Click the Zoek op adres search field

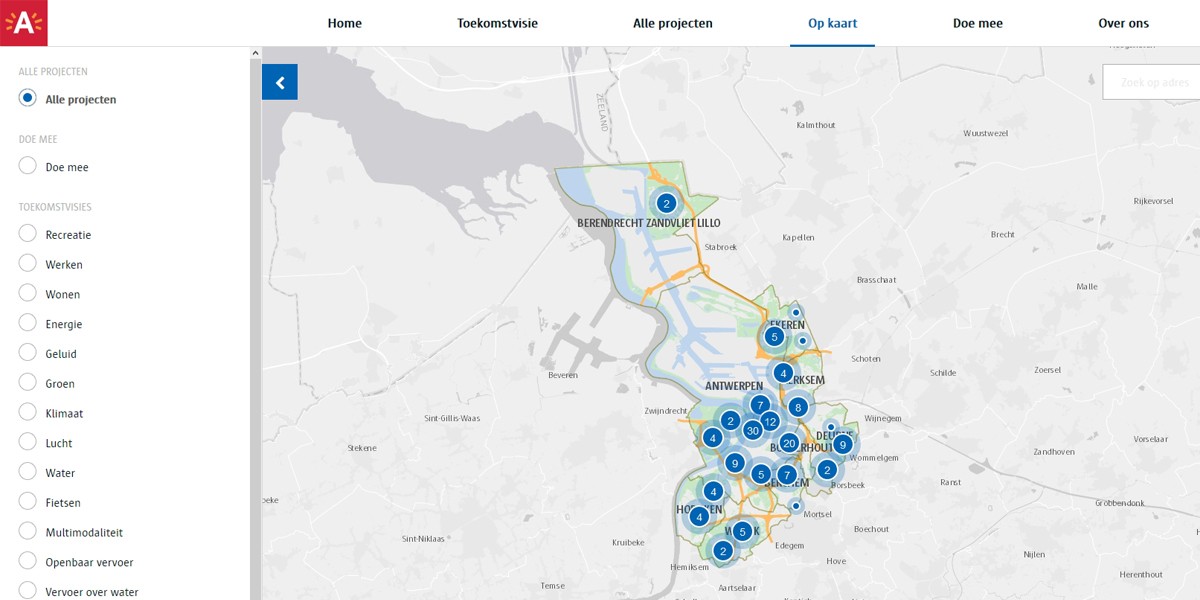pos(1151,82)
